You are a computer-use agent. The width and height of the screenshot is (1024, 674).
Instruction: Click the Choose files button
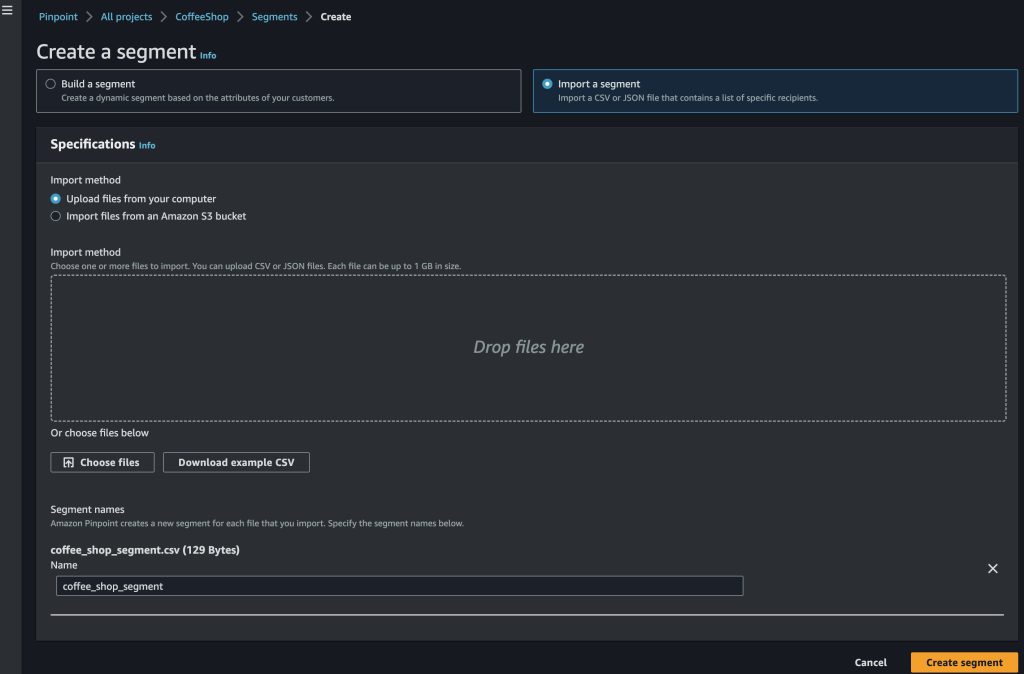tap(103, 462)
